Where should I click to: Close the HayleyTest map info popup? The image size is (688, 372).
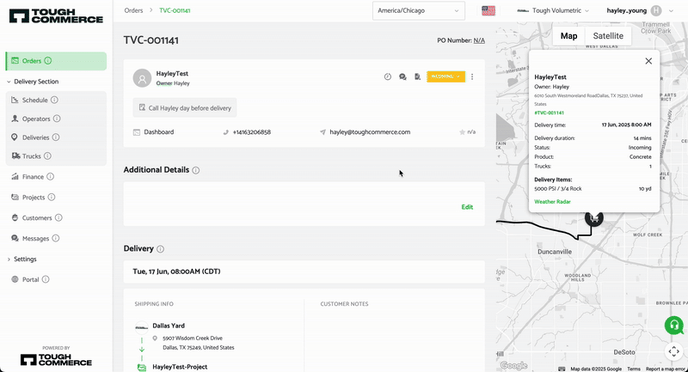tap(649, 61)
